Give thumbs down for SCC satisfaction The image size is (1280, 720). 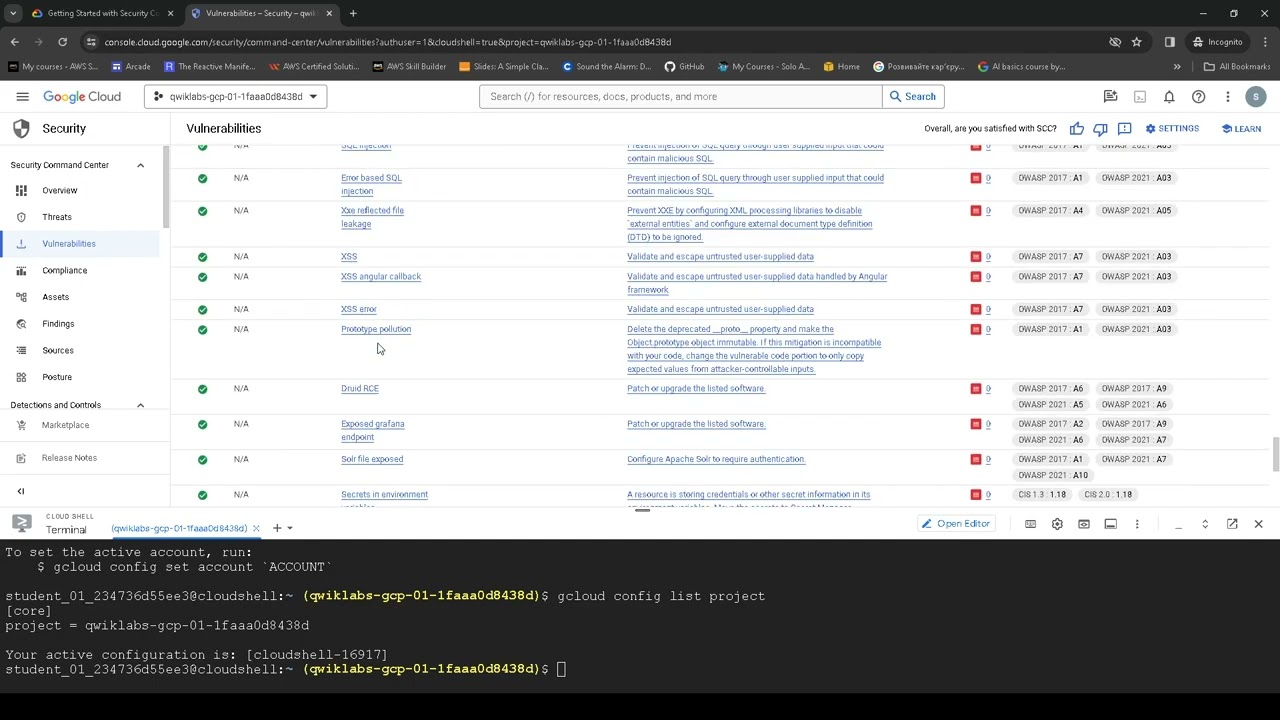coord(1101,129)
